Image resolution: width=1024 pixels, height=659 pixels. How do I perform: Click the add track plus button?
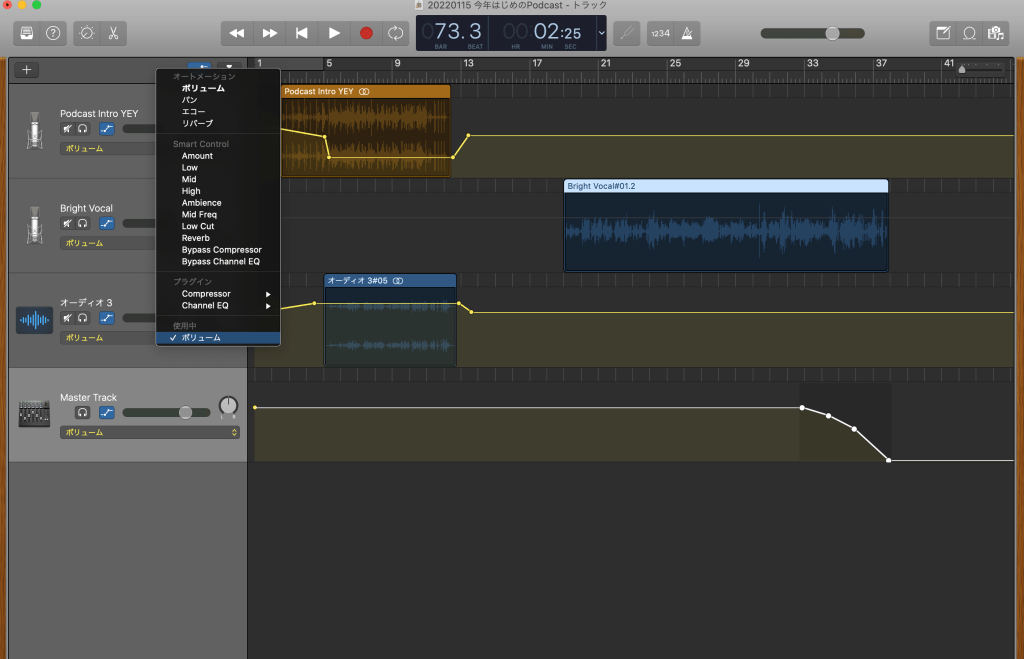27,70
